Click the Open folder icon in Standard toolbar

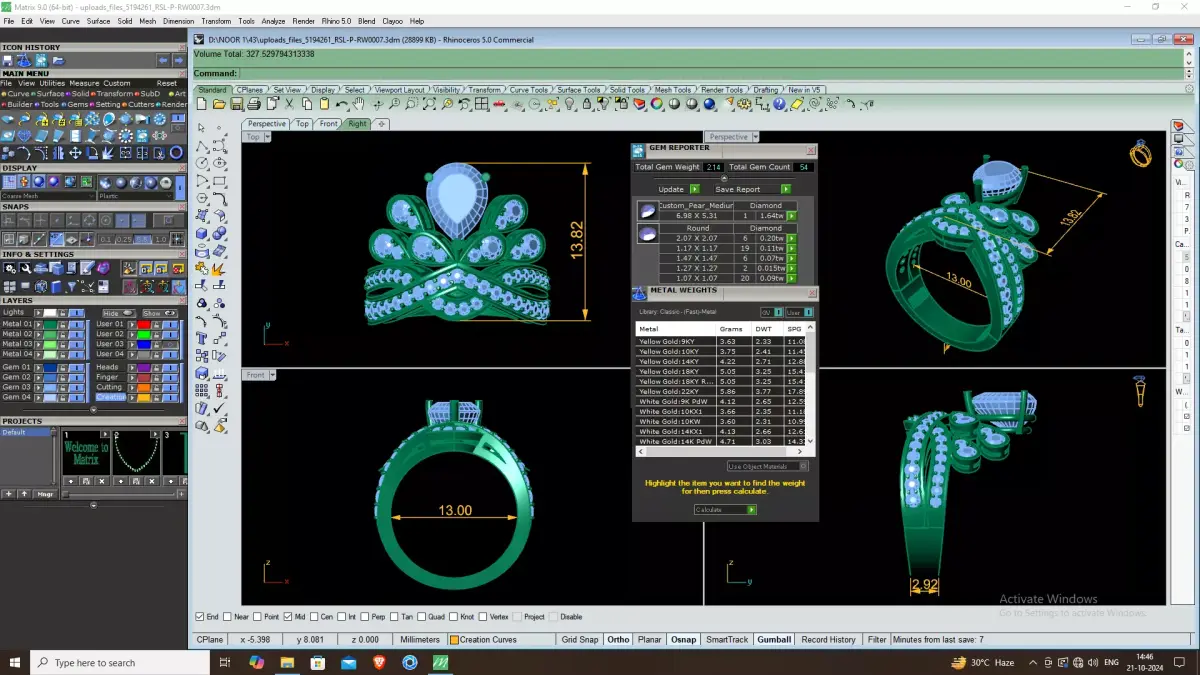pyautogui.click(x=219, y=103)
